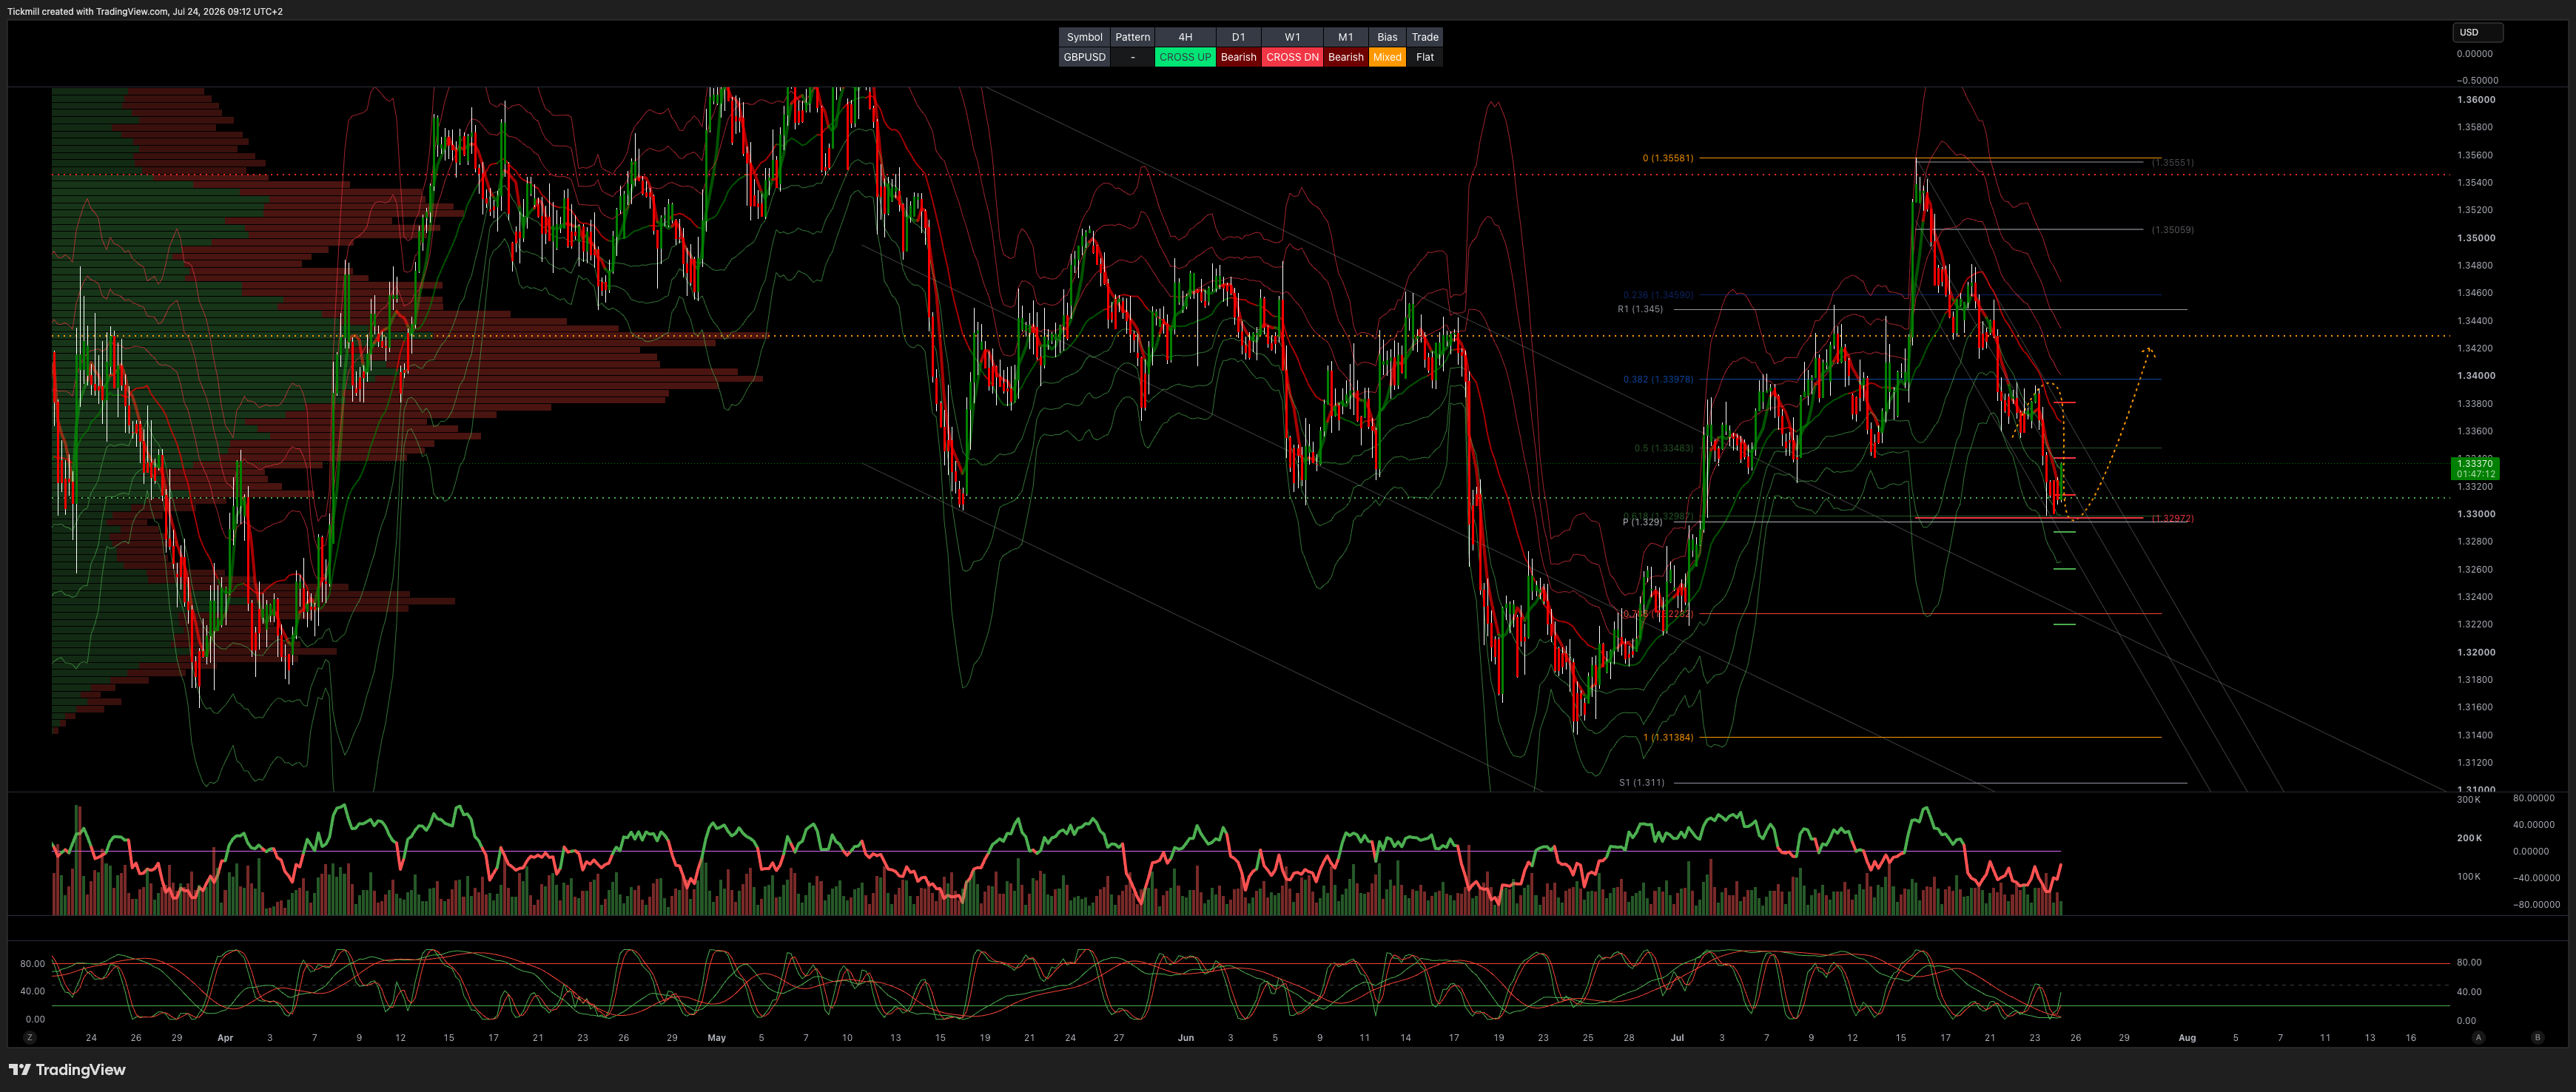
Task: Click the (1.35551) line label
Action: [x=2173, y=162]
